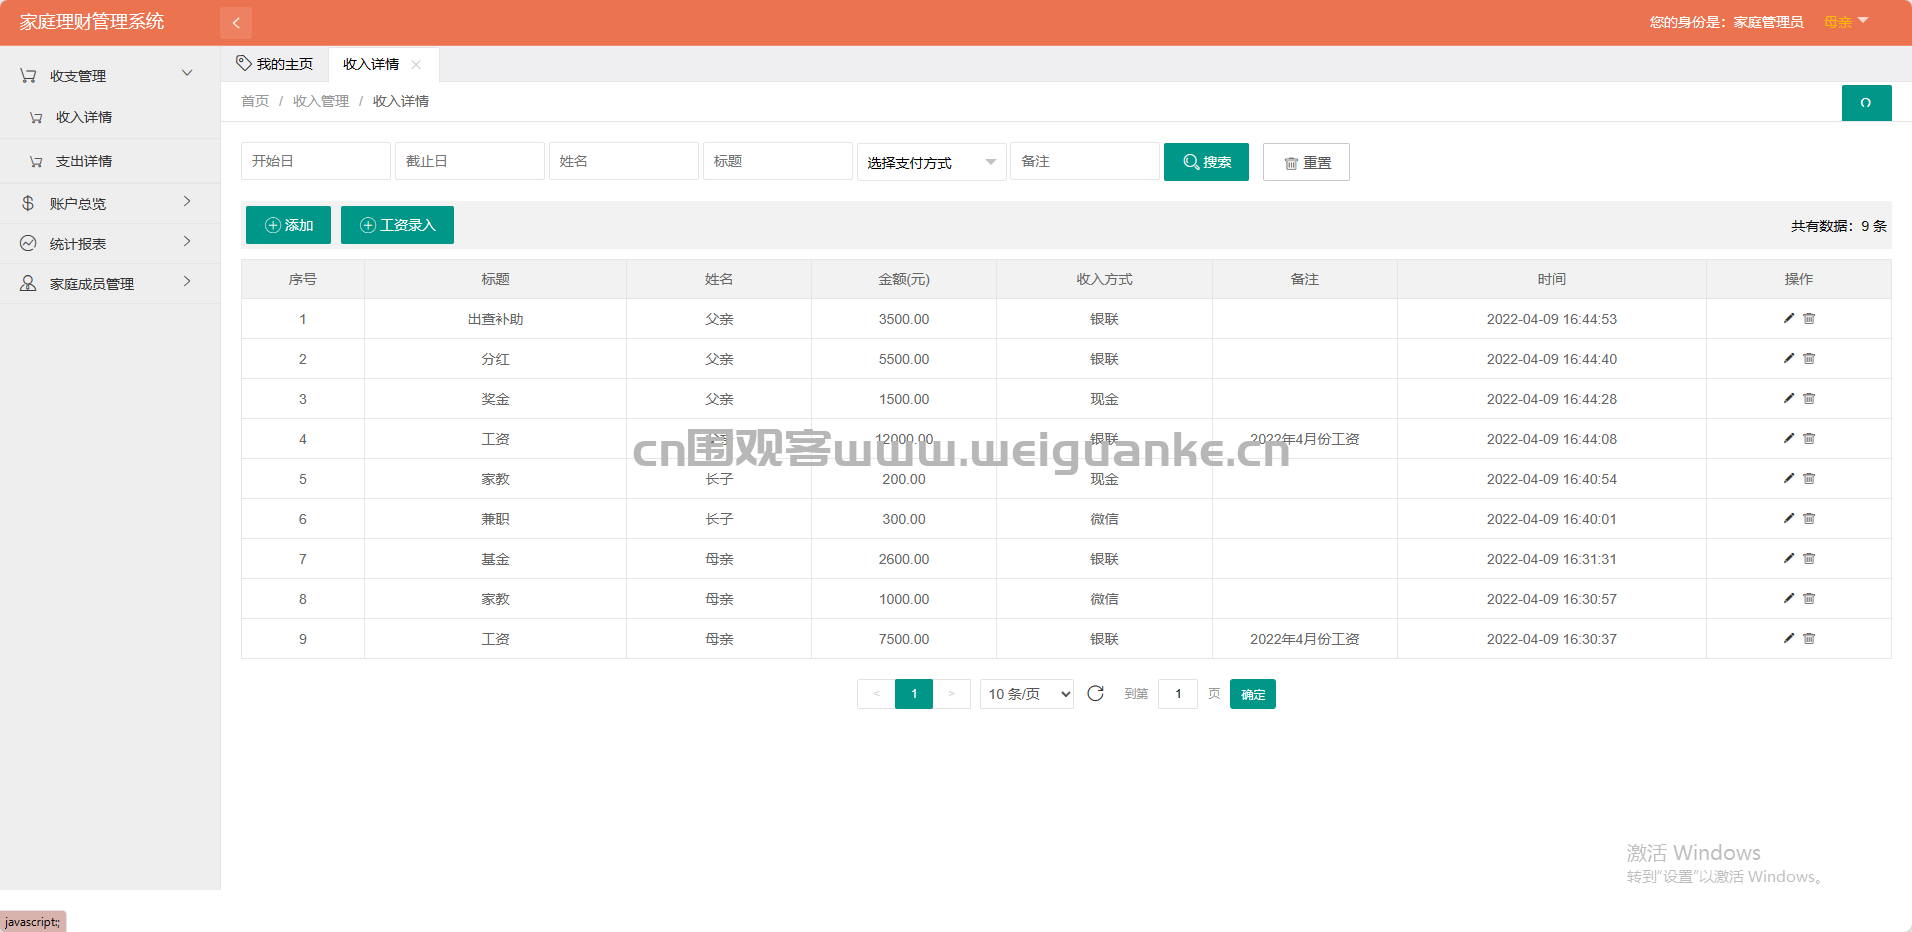Switch to the 我的主页 tab

pyautogui.click(x=275, y=64)
